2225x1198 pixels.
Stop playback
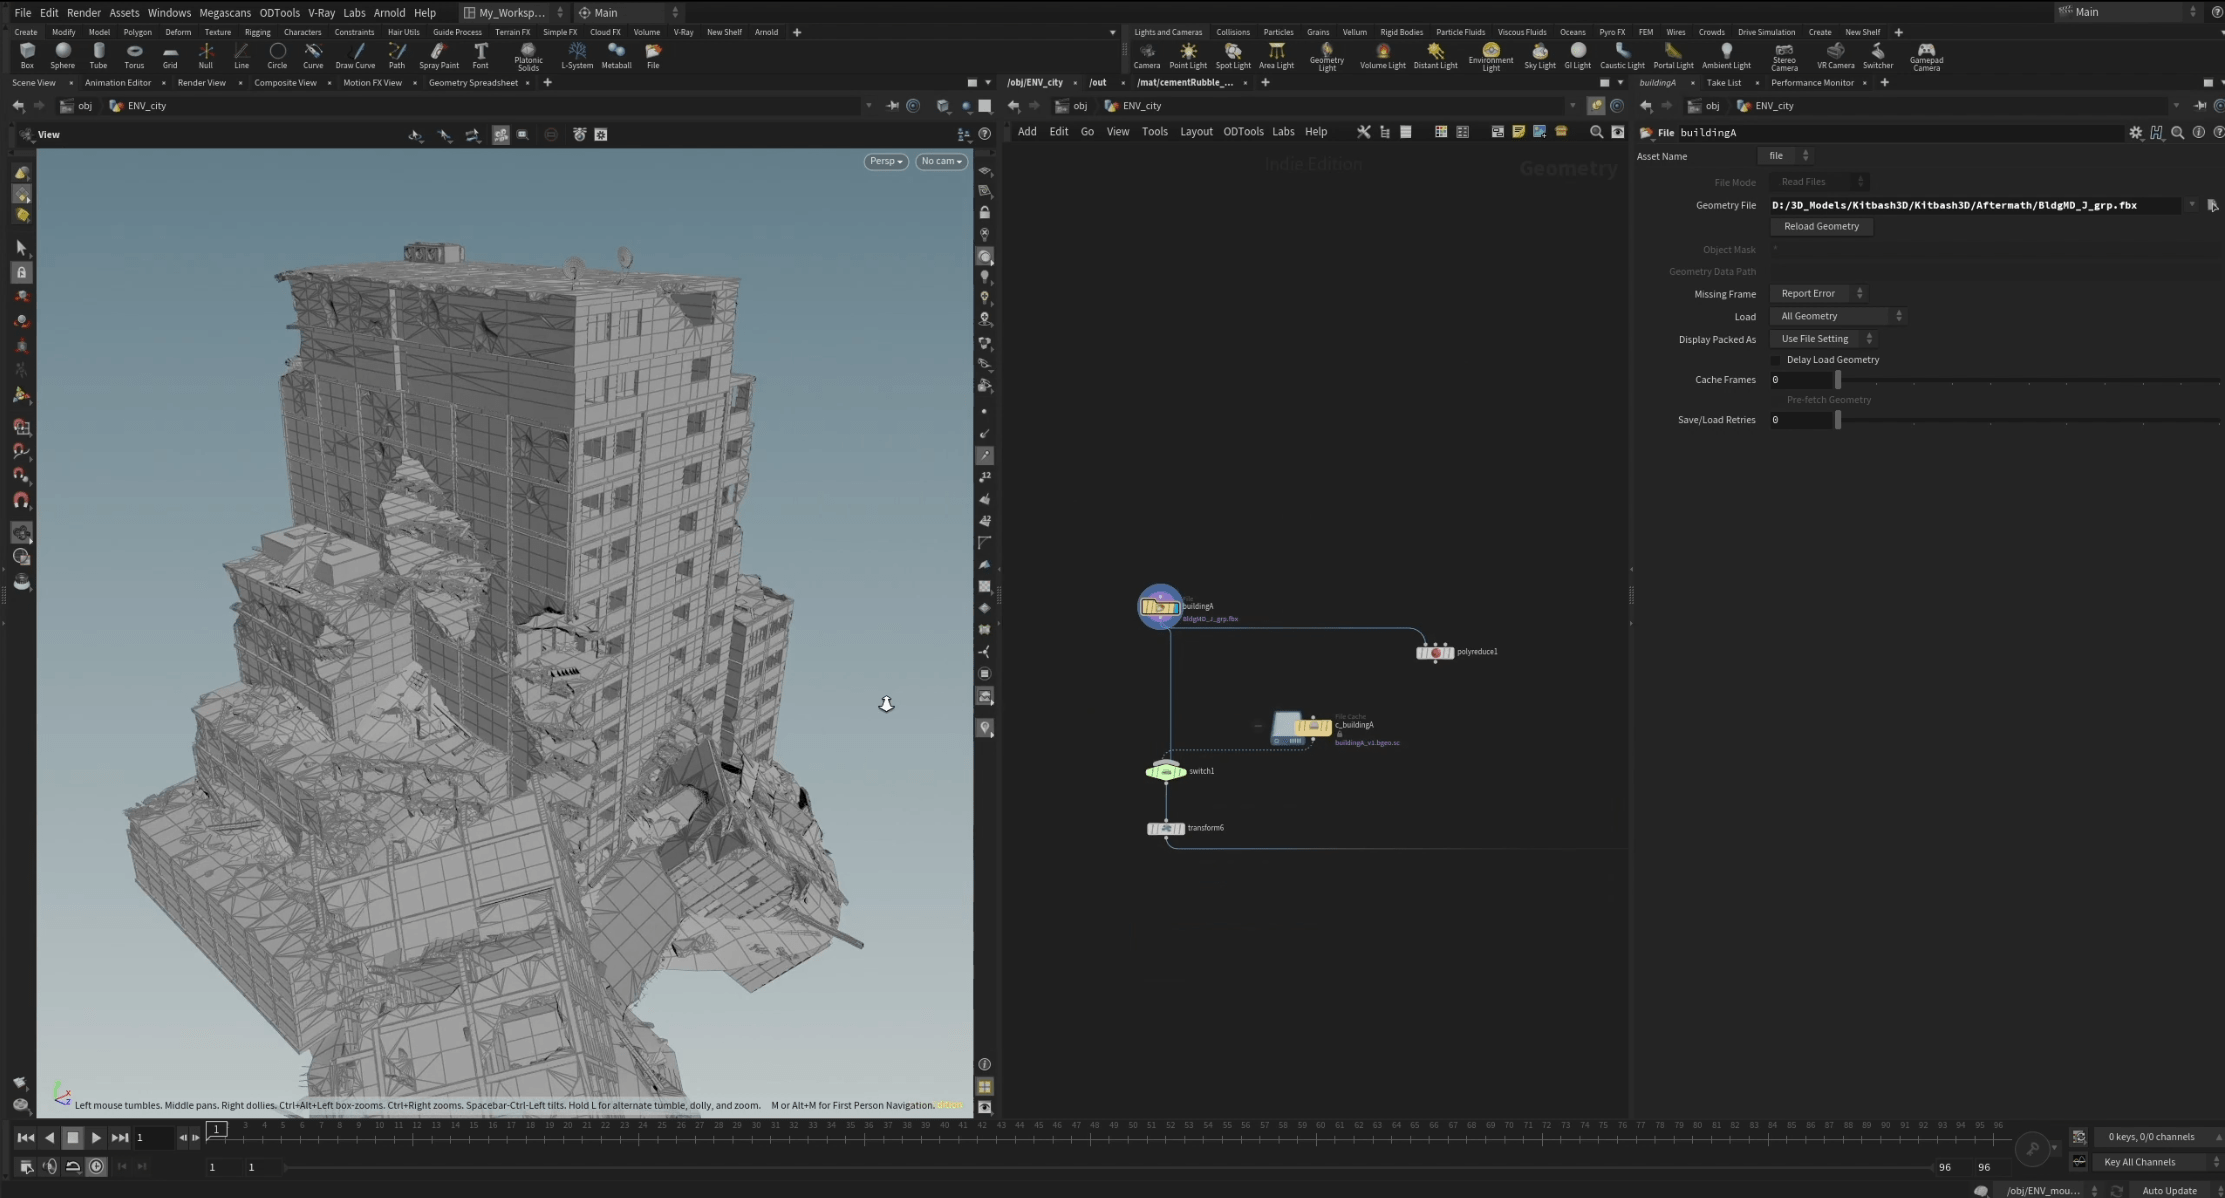tap(73, 1137)
